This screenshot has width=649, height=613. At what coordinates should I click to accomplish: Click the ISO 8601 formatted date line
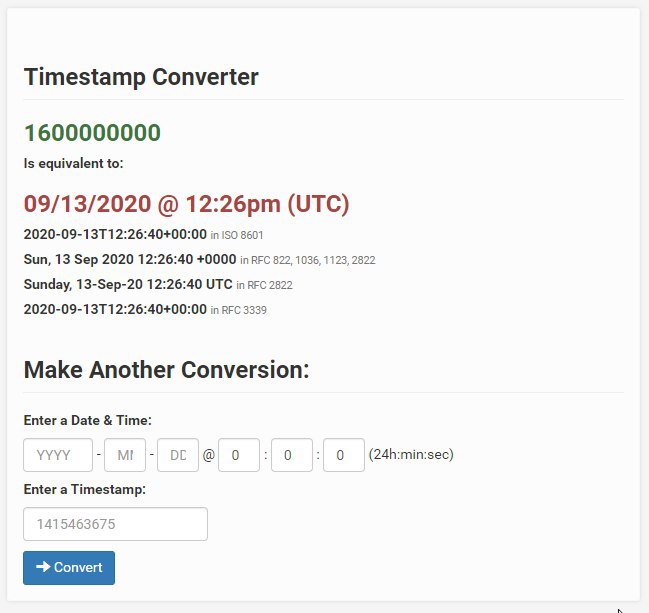click(143, 235)
